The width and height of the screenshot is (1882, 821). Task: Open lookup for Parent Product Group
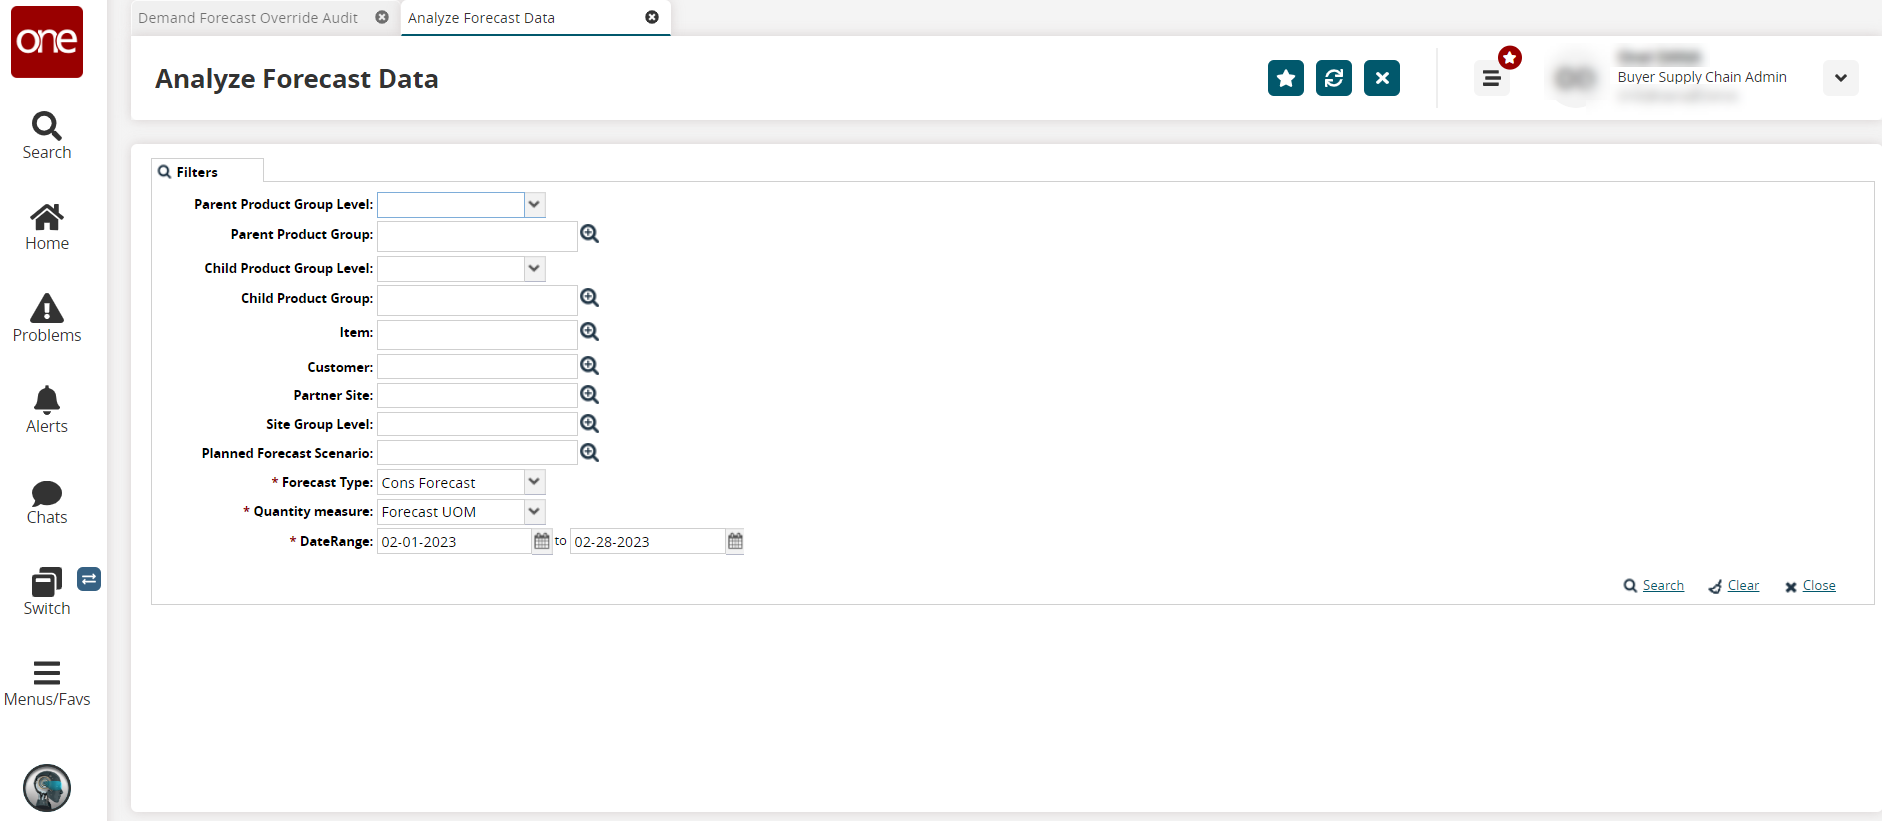coord(590,234)
